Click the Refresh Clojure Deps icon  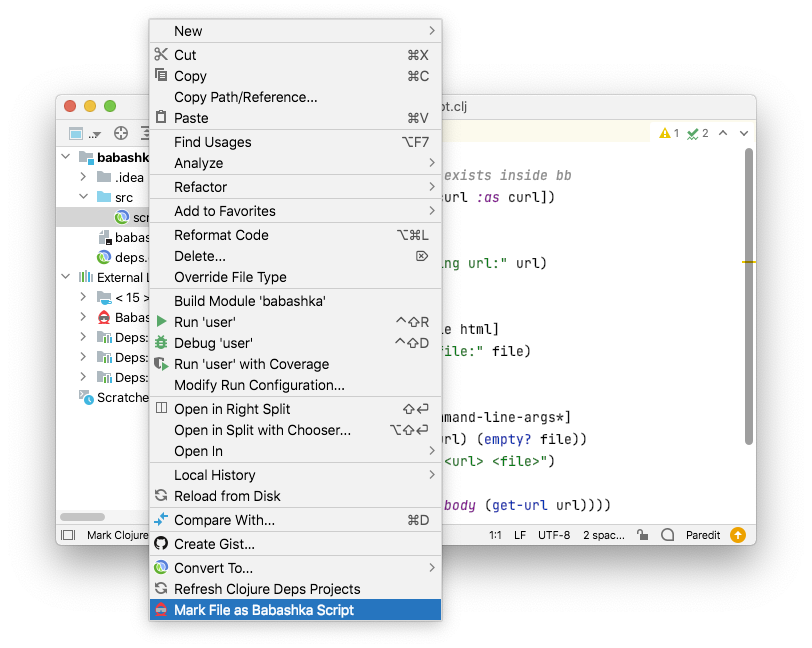tap(161, 588)
